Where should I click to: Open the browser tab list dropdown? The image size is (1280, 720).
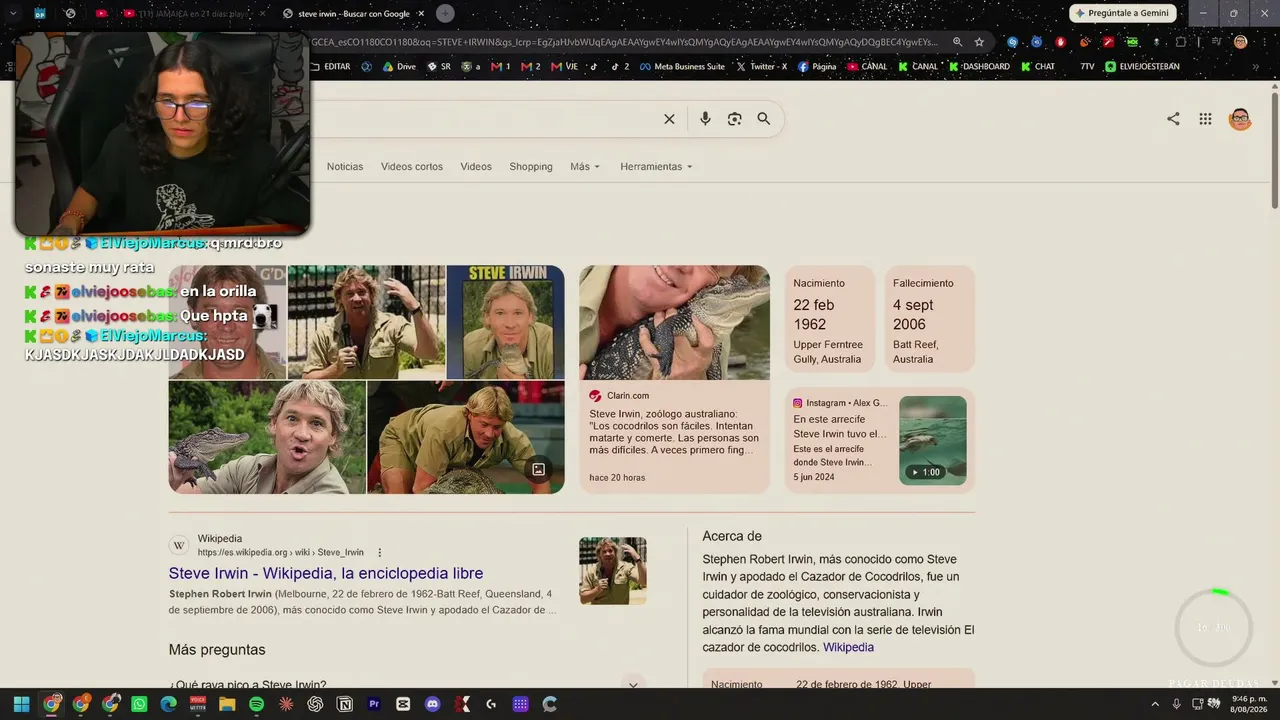click(13, 13)
